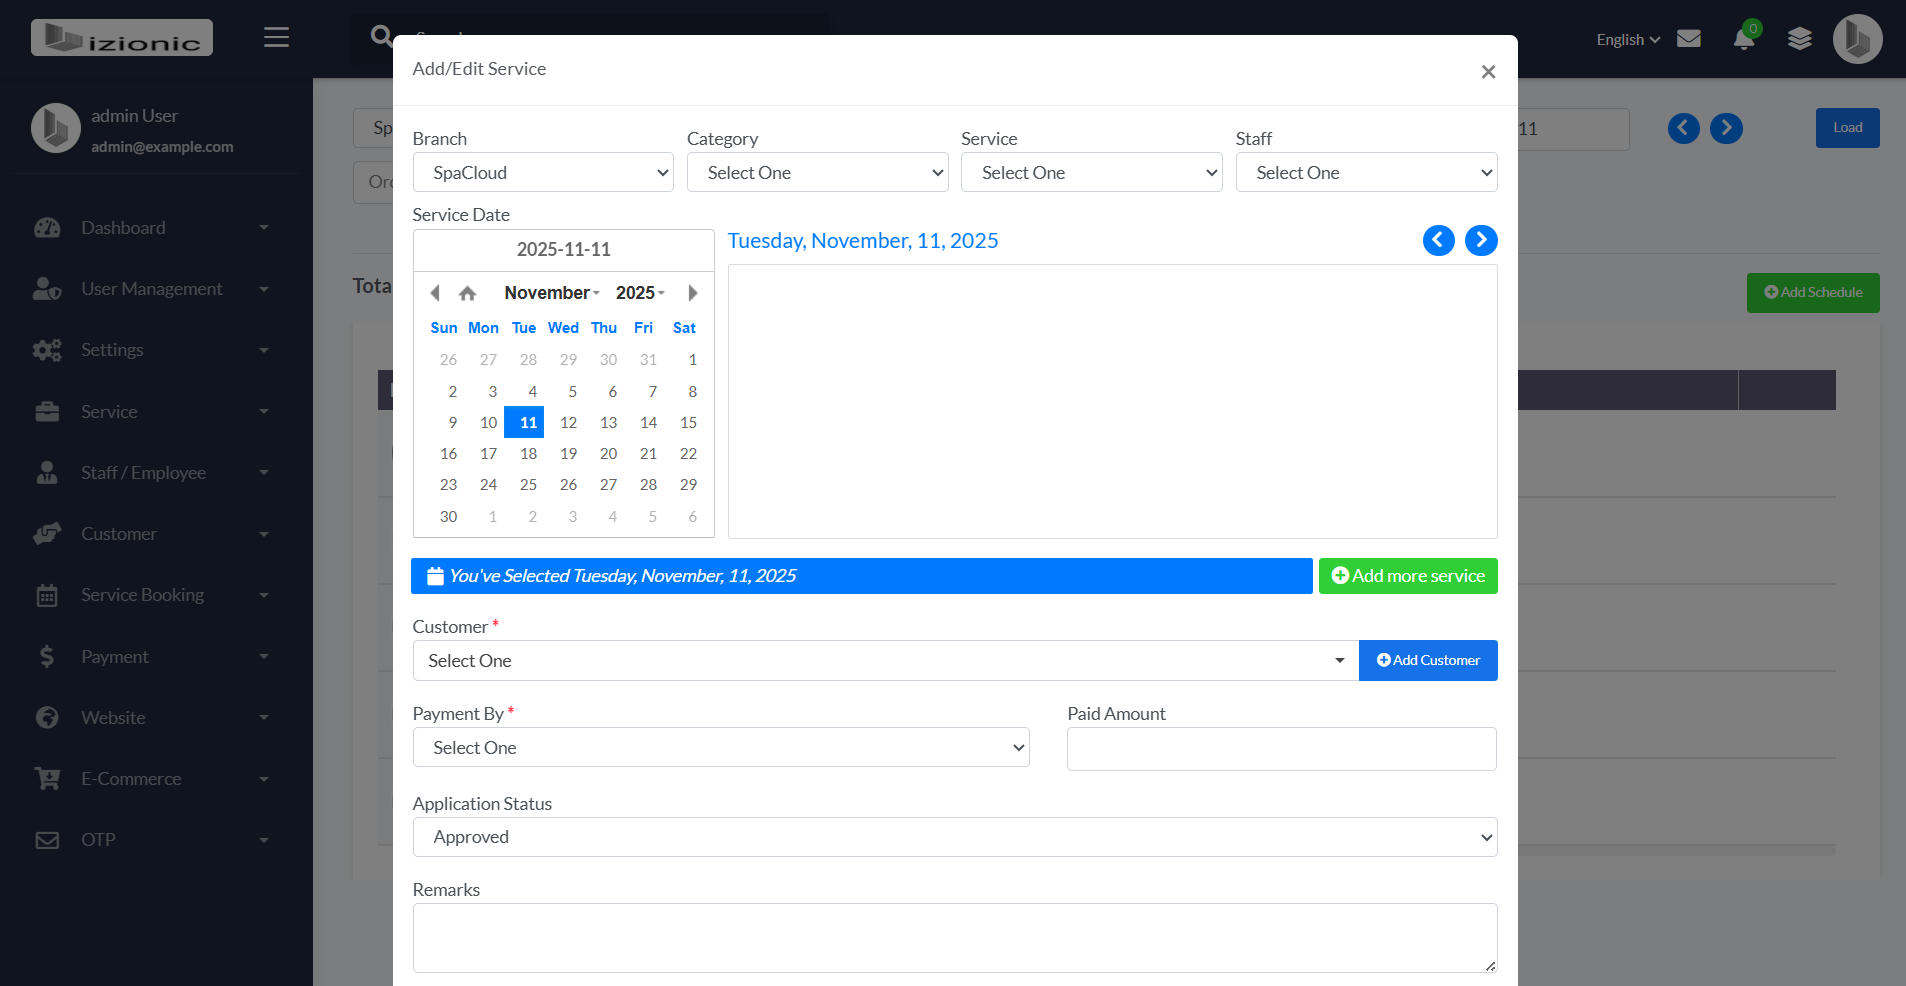Check notifications with the bell icon
This screenshot has height=986, width=1906.
(x=1744, y=38)
